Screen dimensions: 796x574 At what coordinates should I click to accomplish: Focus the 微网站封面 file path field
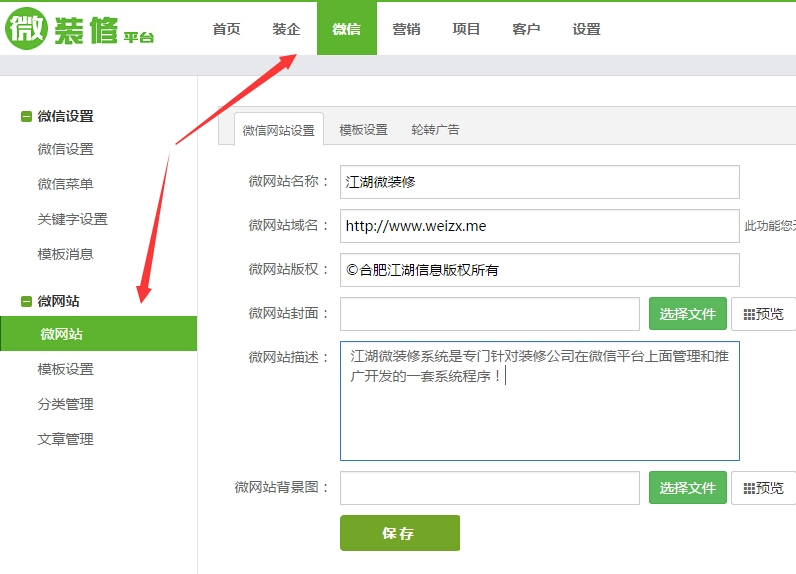(489, 314)
